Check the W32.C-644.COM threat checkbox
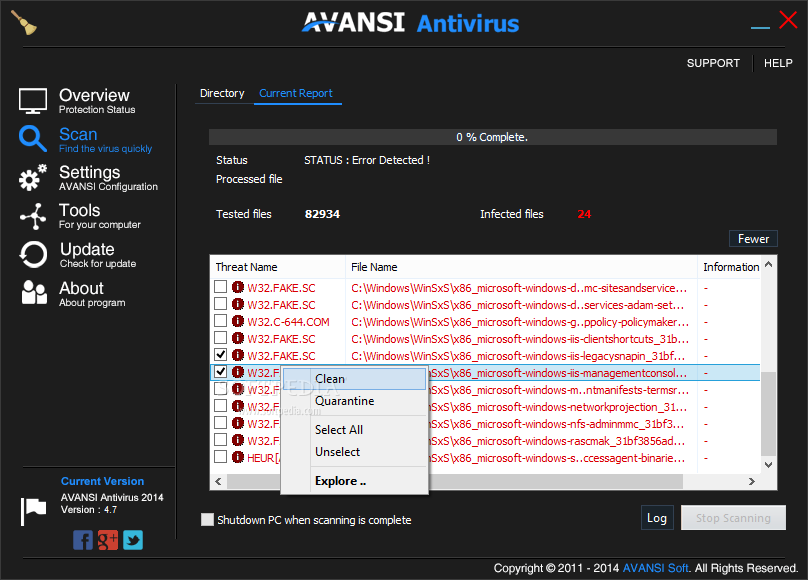This screenshot has width=808, height=580. pyautogui.click(x=221, y=320)
